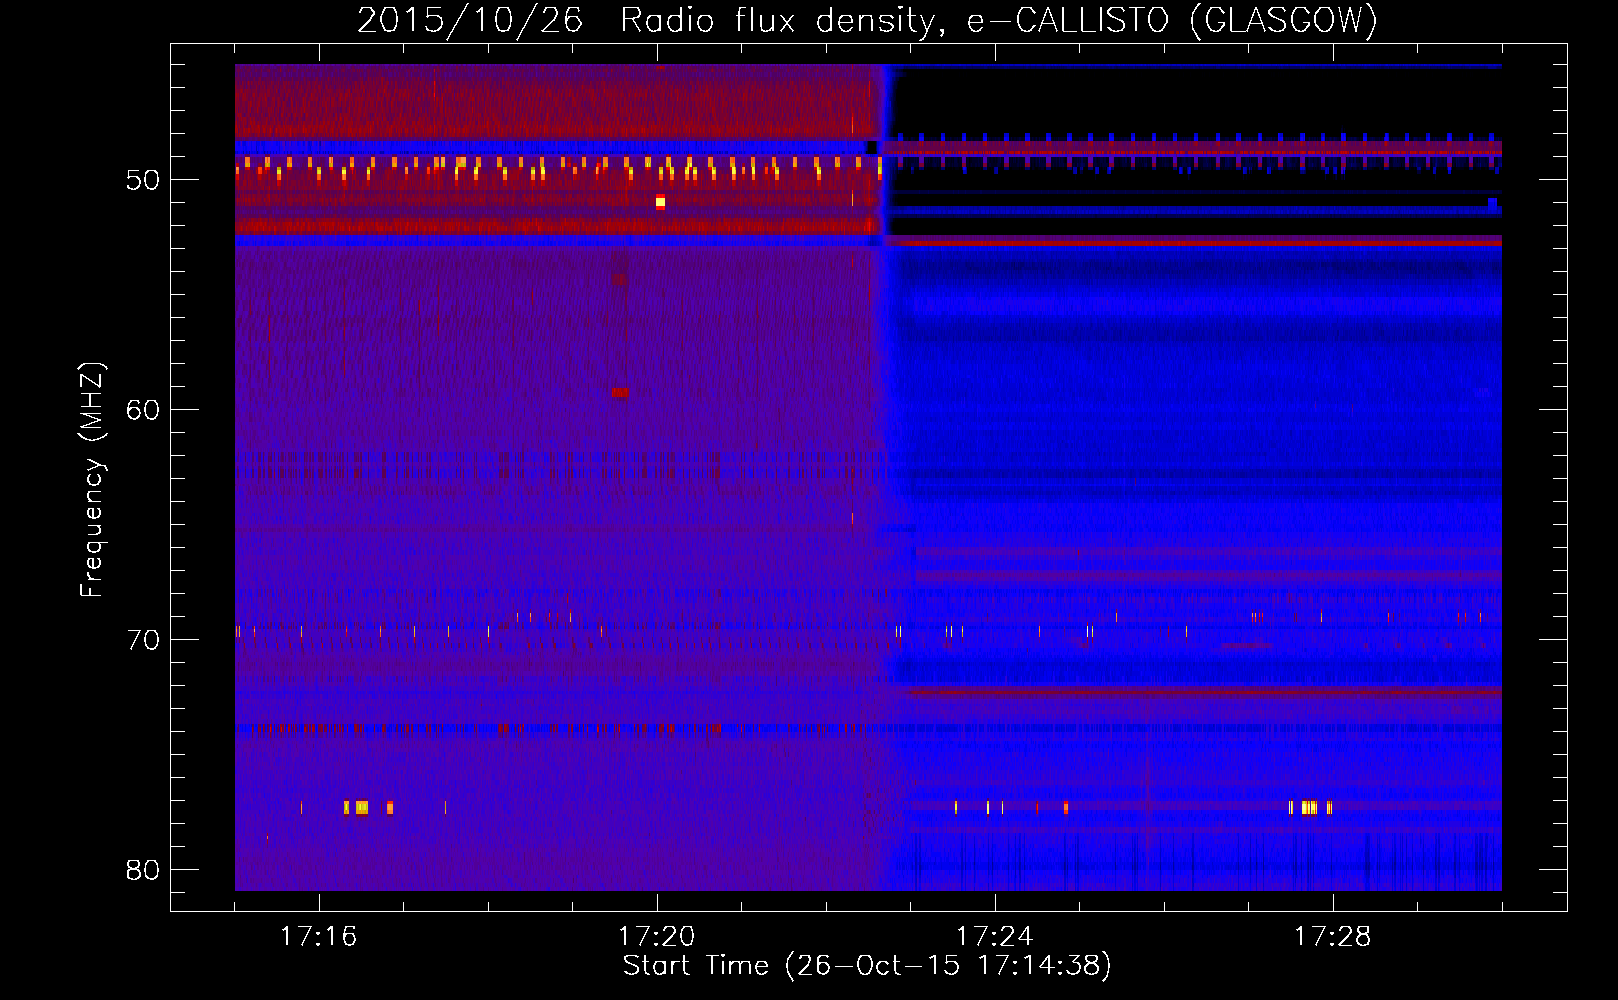This screenshot has width=1618, height=1000.
Task: Click the 'Start Time (26-Oct-15 17:14:38)' label
Action: pos(867,966)
